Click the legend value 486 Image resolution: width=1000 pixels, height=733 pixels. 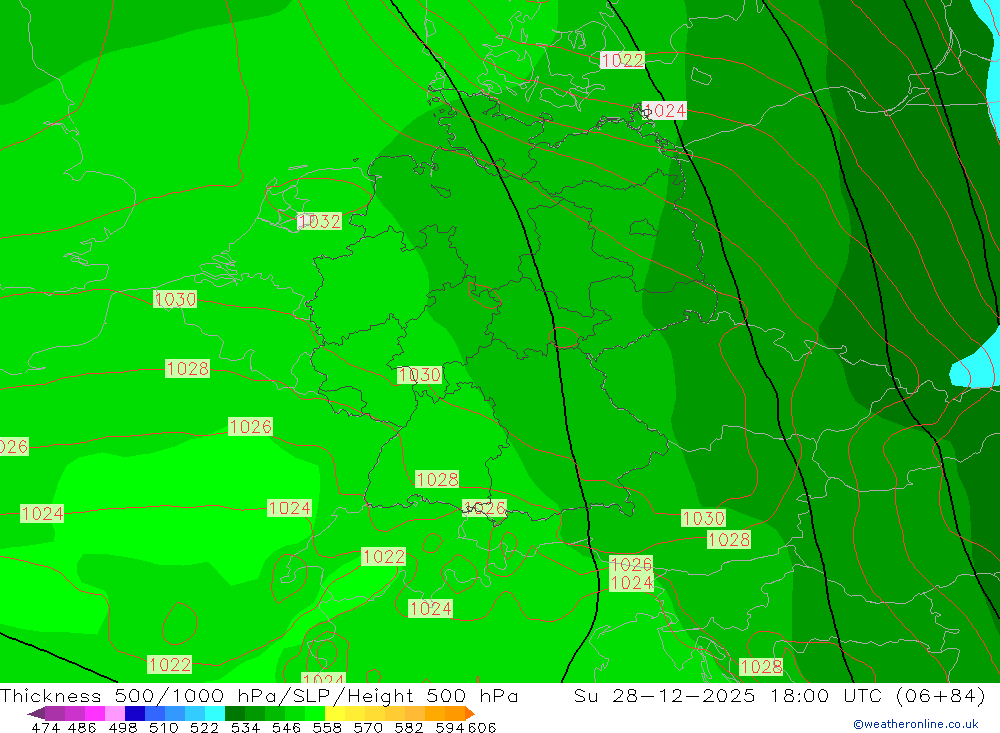(82, 728)
